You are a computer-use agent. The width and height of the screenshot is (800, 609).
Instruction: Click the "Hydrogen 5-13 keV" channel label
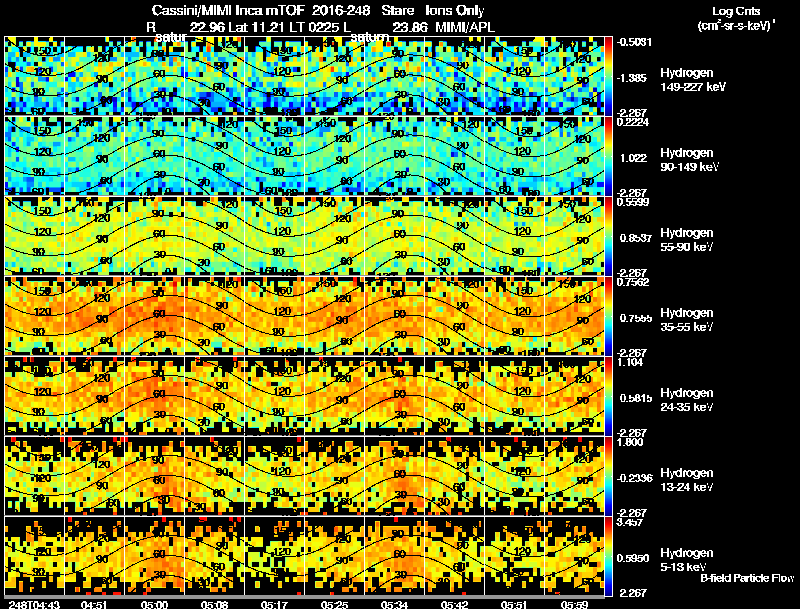(687, 560)
